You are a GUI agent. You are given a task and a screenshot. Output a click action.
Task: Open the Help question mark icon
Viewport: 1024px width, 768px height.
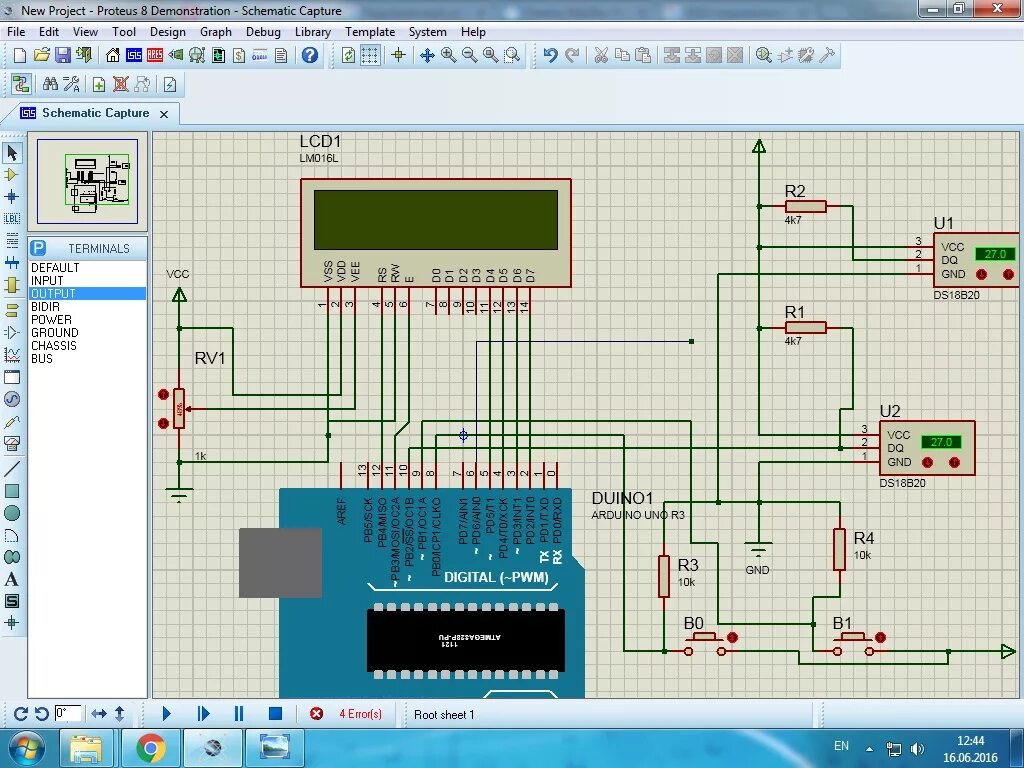pyautogui.click(x=310, y=56)
